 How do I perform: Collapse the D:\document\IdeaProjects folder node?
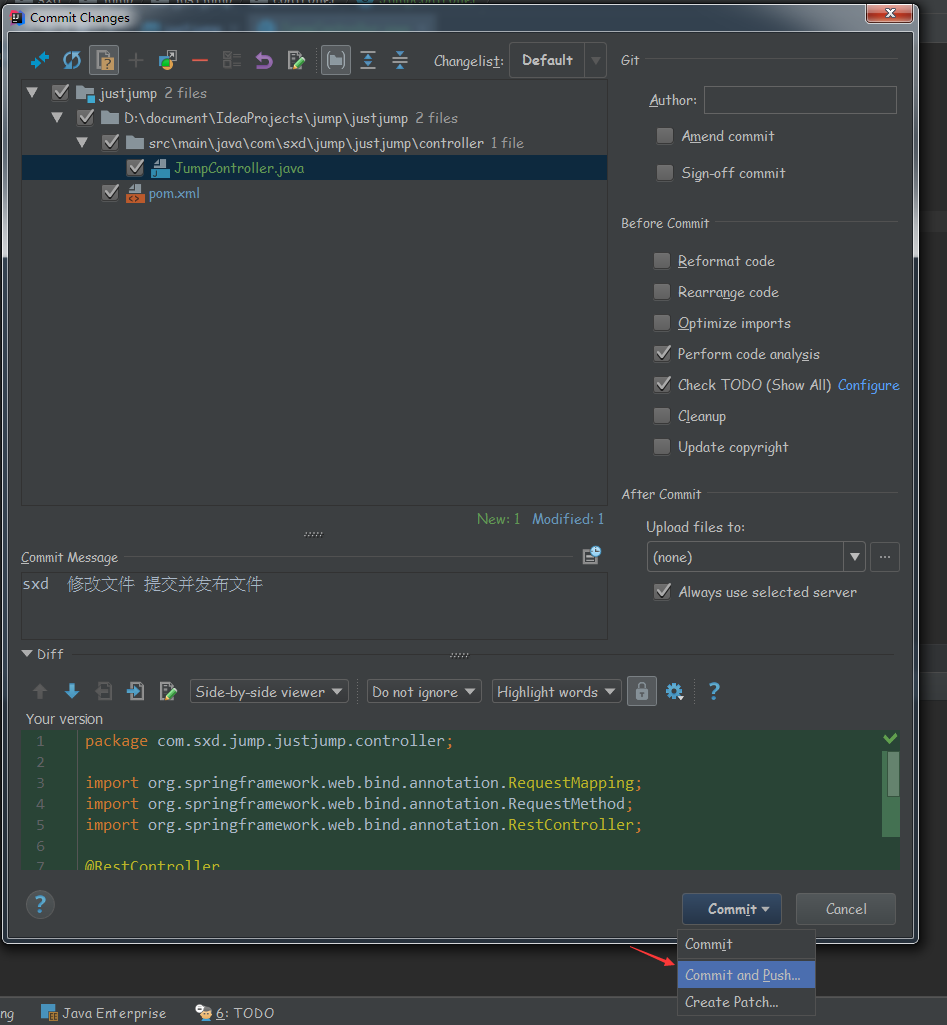pos(57,118)
